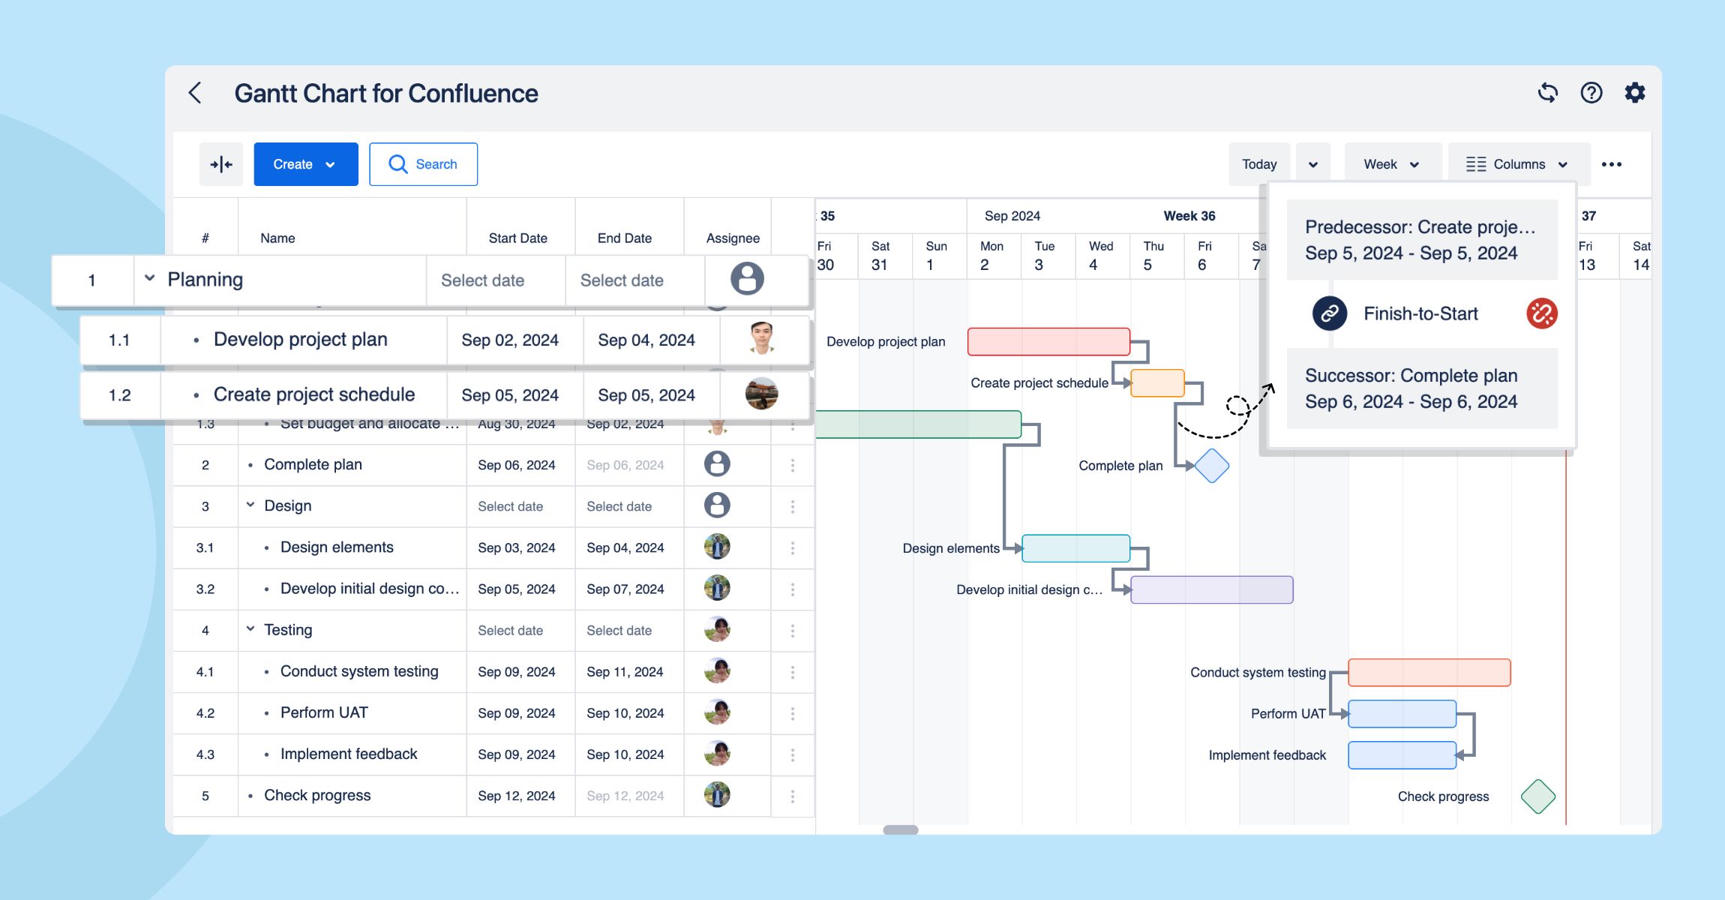This screenshot has height=900, width=1725.
Task: Click Planning end date Select date field
Action: coord(622,280)
